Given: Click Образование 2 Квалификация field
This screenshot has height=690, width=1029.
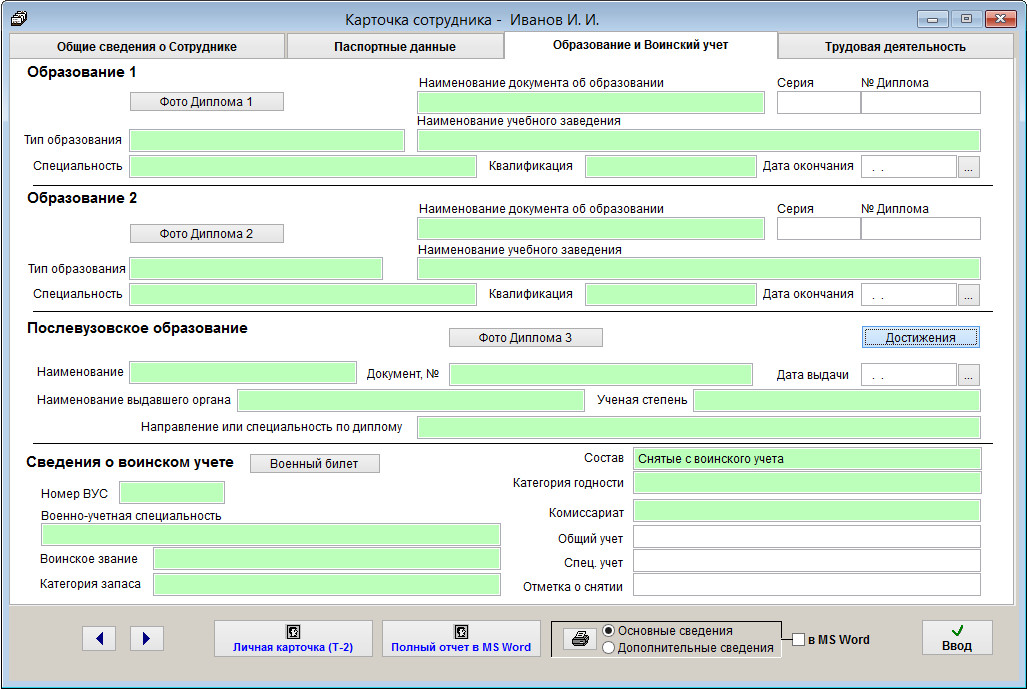Looking at the screenshot, I should click(671, 295).
